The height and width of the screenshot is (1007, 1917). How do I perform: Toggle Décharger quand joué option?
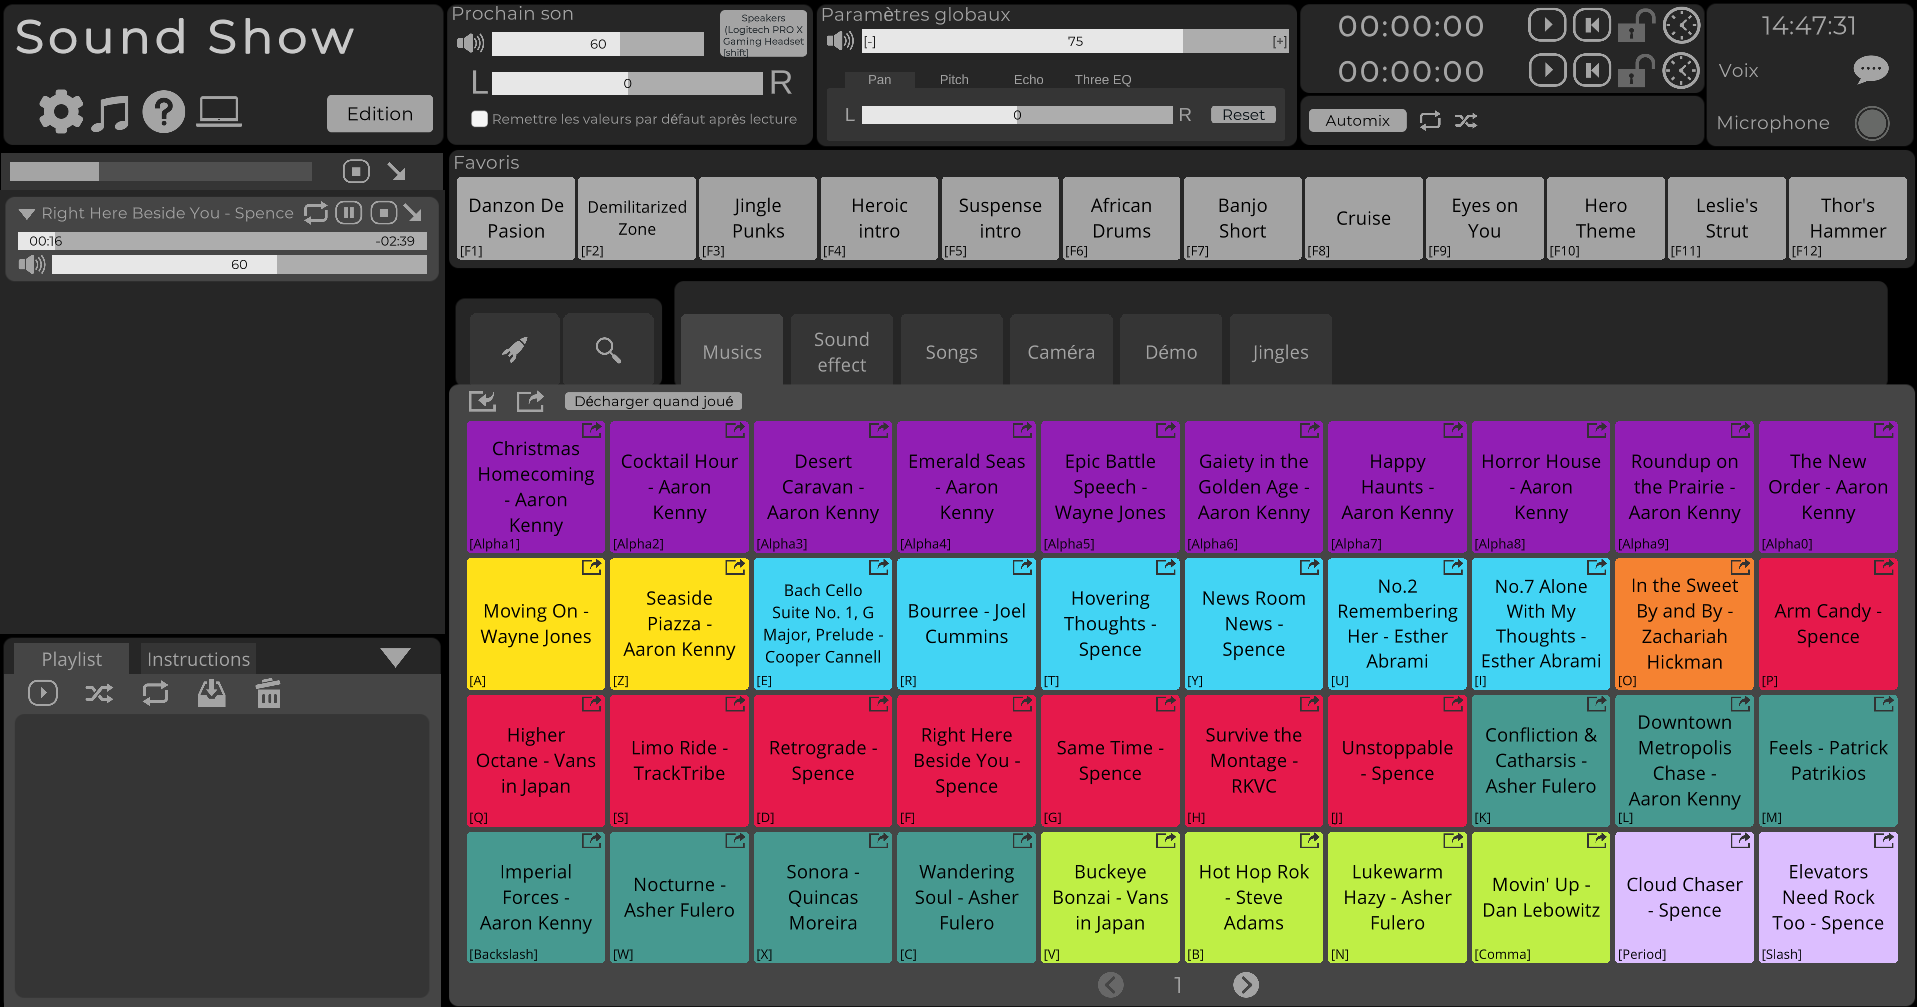click(x=653, y=401)
